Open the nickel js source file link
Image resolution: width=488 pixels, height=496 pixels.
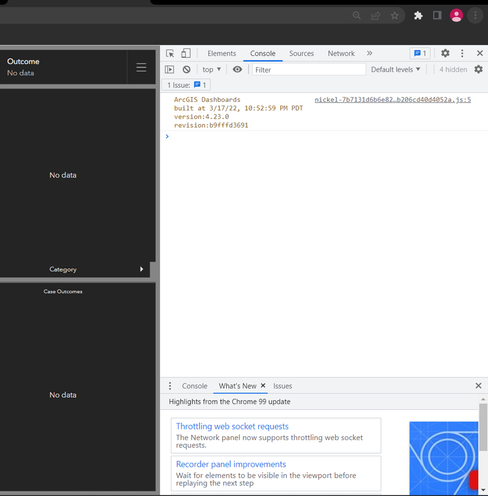[393, 100]
